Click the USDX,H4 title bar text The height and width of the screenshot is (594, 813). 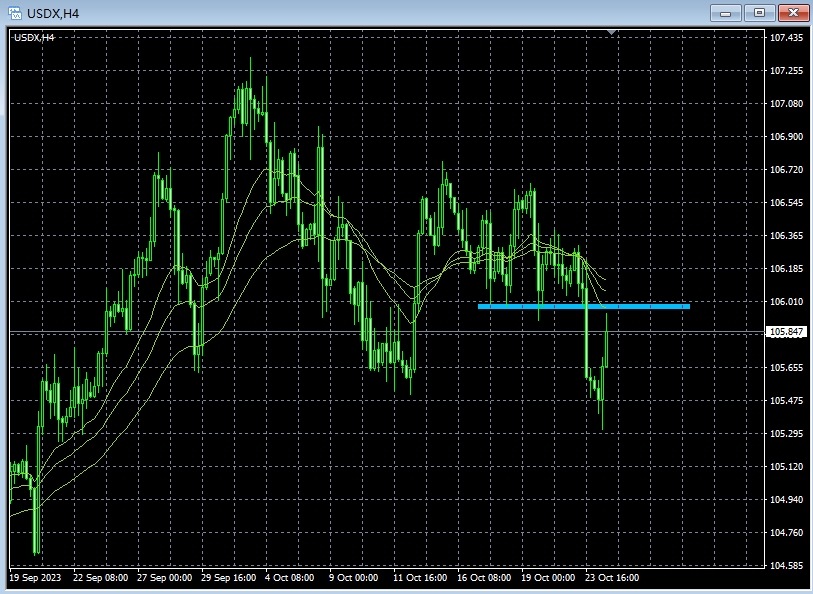pos(55,12)
